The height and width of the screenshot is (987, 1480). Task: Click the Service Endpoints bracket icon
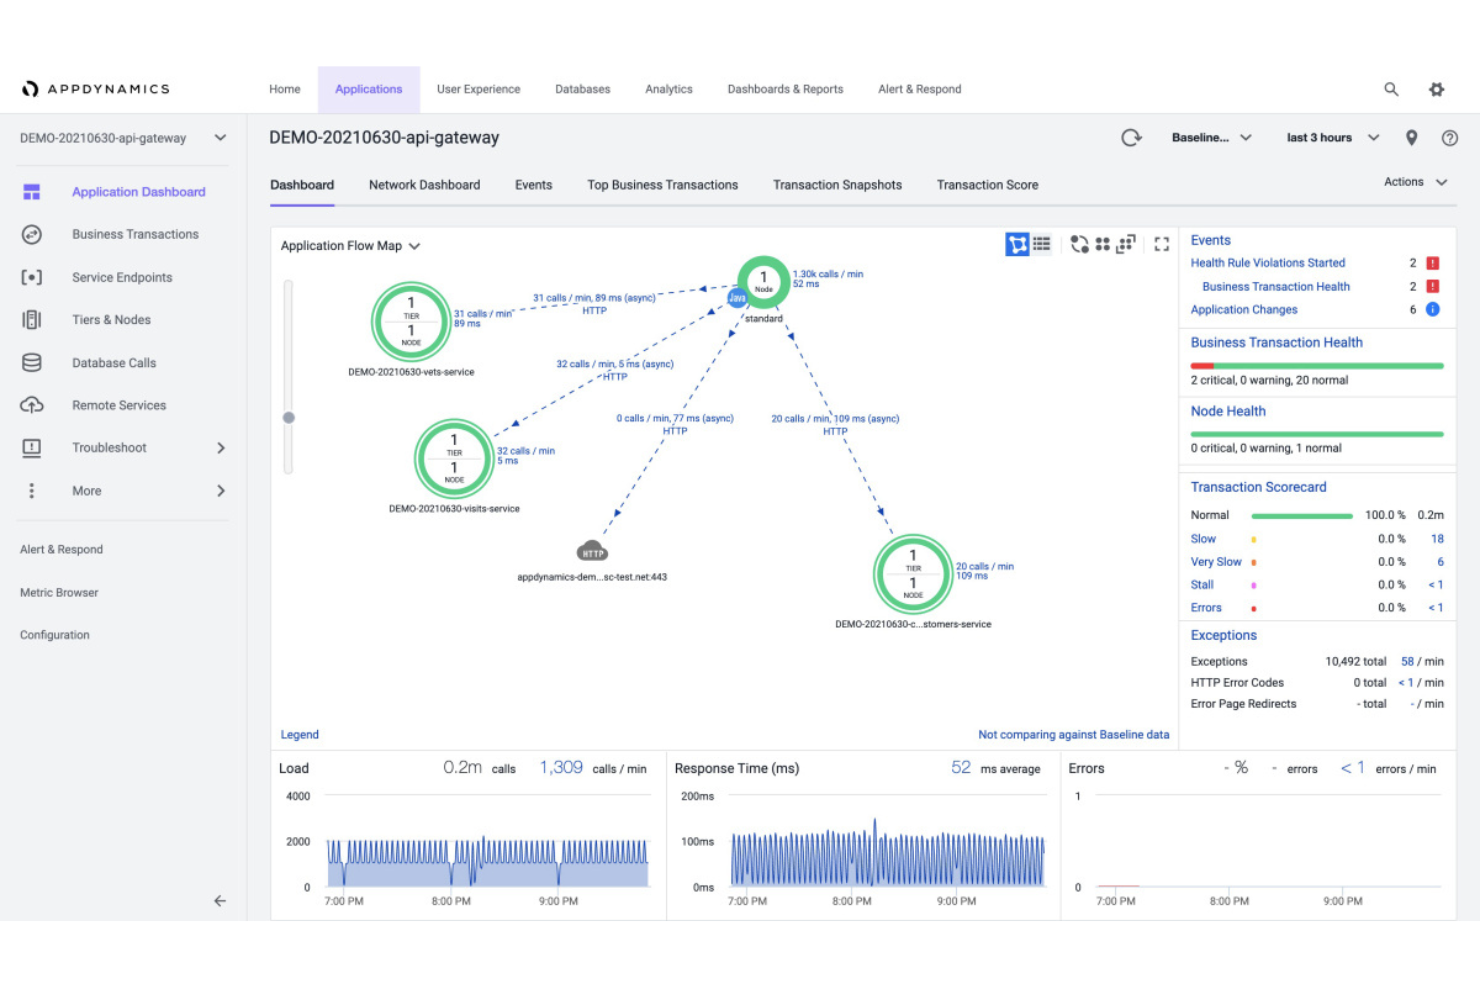[x=32, y=277]
